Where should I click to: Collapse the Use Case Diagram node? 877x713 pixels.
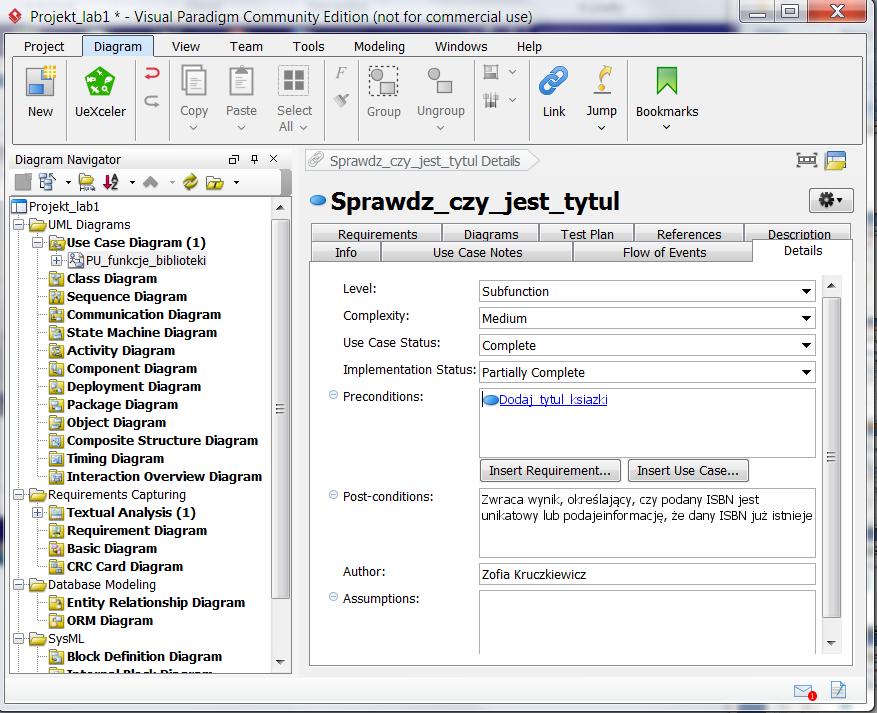tap(37, 243)
